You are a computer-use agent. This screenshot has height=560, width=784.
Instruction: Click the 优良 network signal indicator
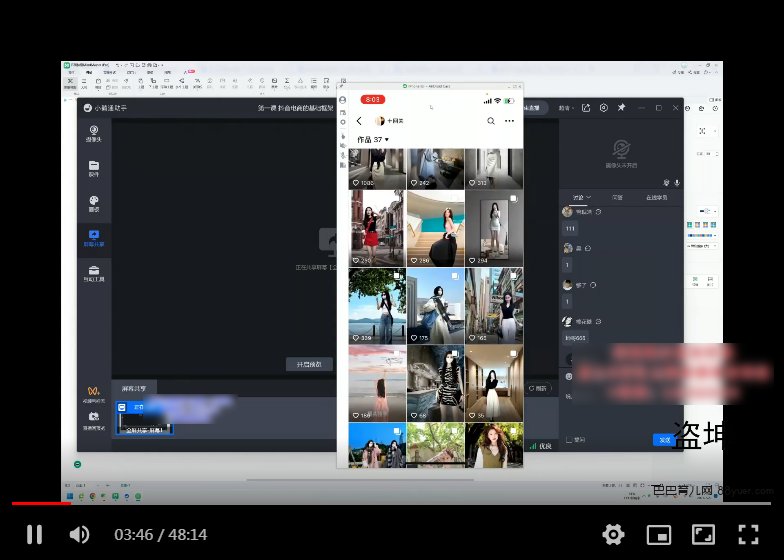[540, 446]
